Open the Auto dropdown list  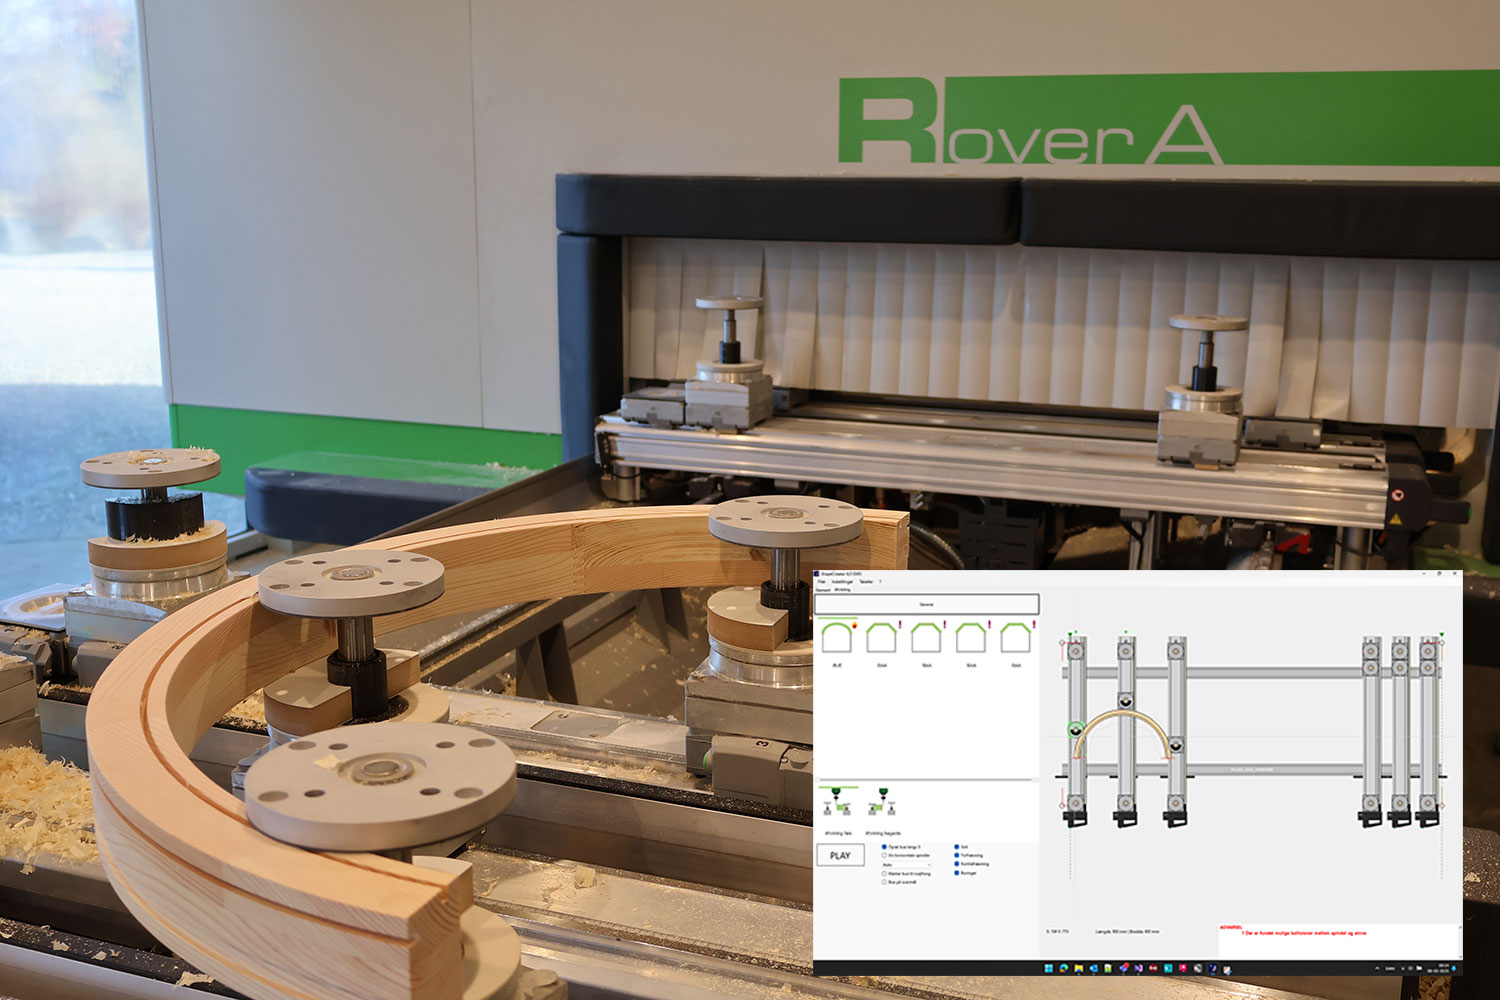906,865
